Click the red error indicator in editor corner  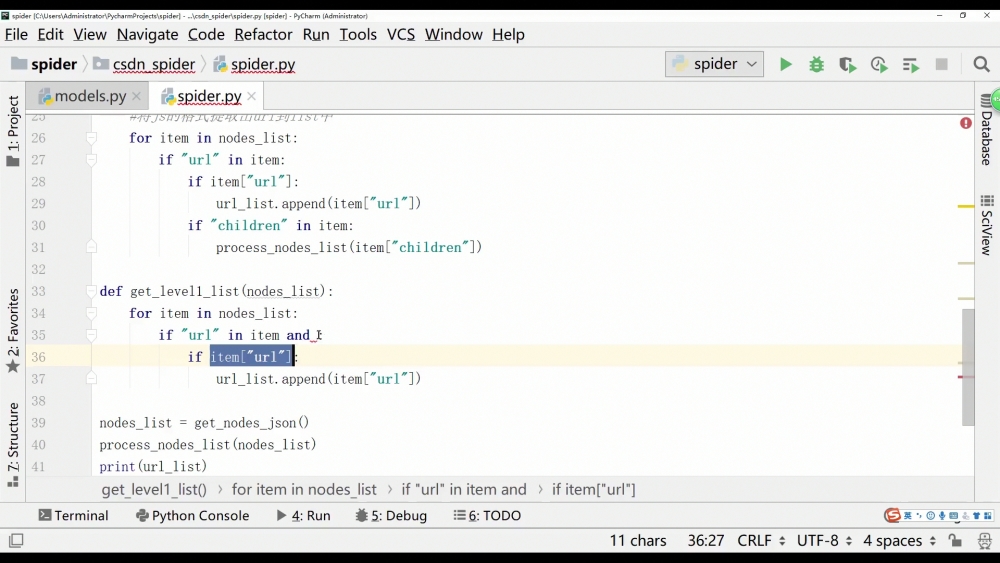tap(966, 123)
